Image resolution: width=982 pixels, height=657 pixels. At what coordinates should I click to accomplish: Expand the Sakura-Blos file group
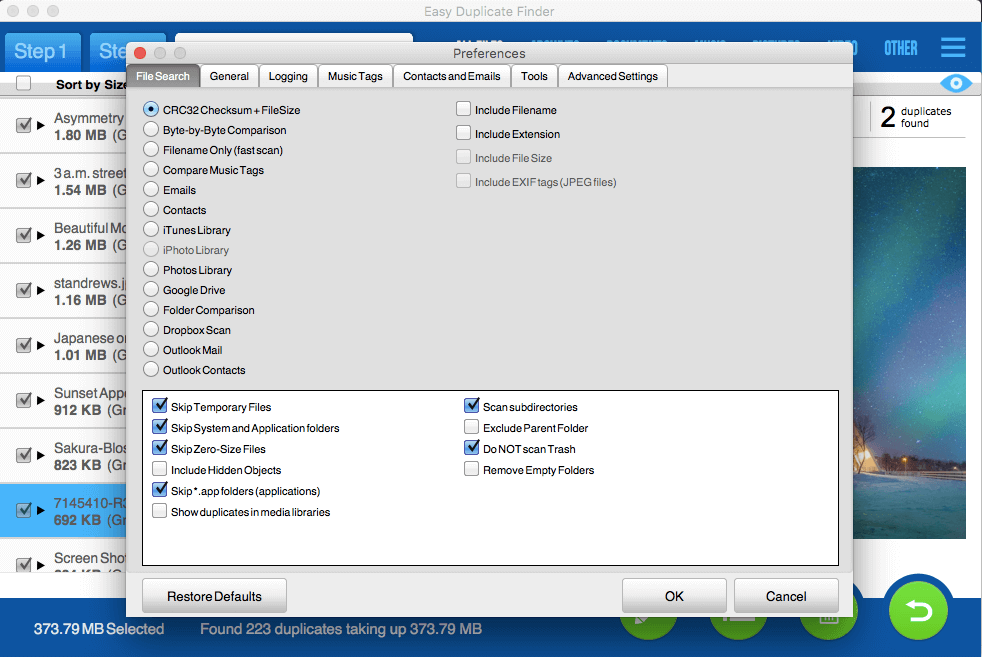pos(41,455)
